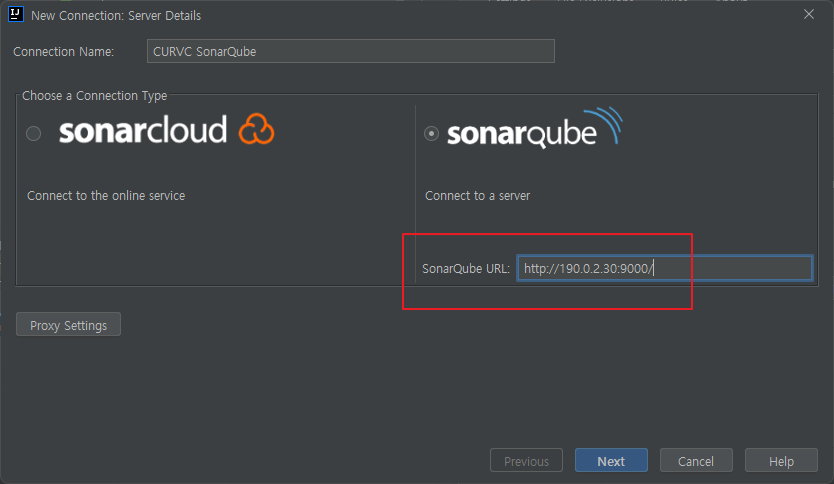Screen dimensions: 834x484
Task: Click the 'Connect to the online service' text
Action: (x=106, y=196)
